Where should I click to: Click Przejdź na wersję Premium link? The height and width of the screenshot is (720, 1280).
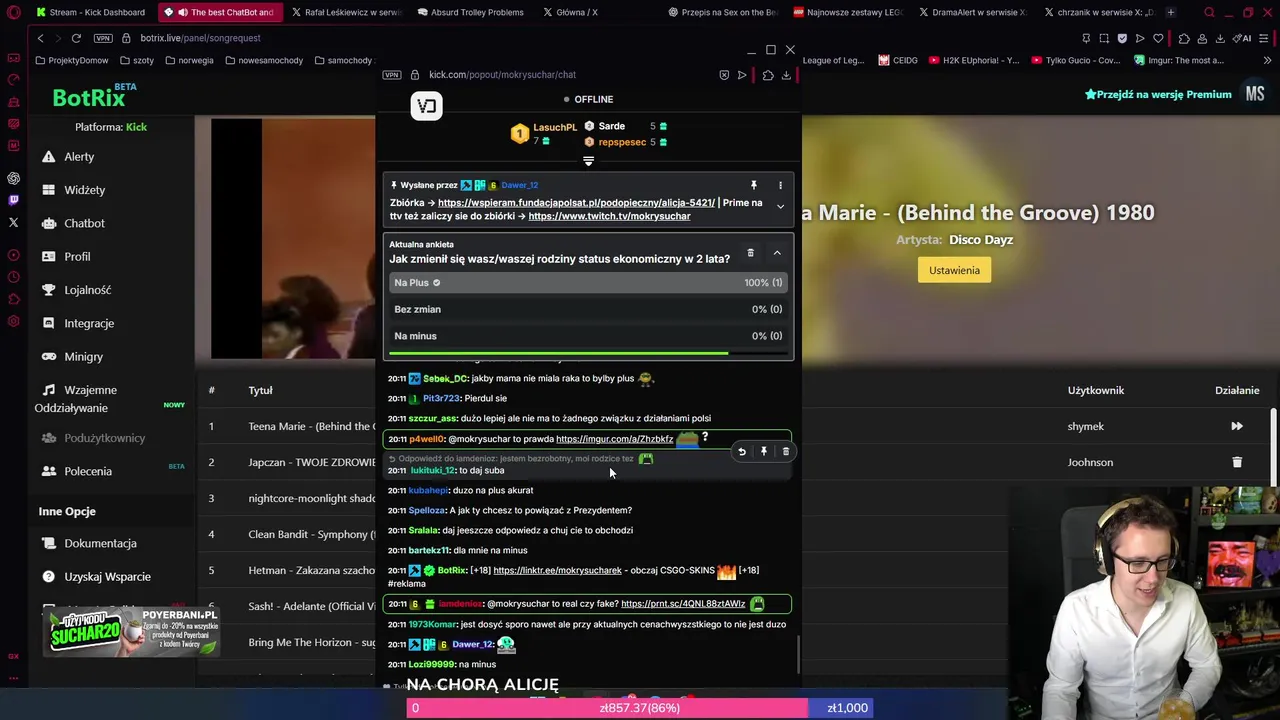click(x=1158, y=94)
